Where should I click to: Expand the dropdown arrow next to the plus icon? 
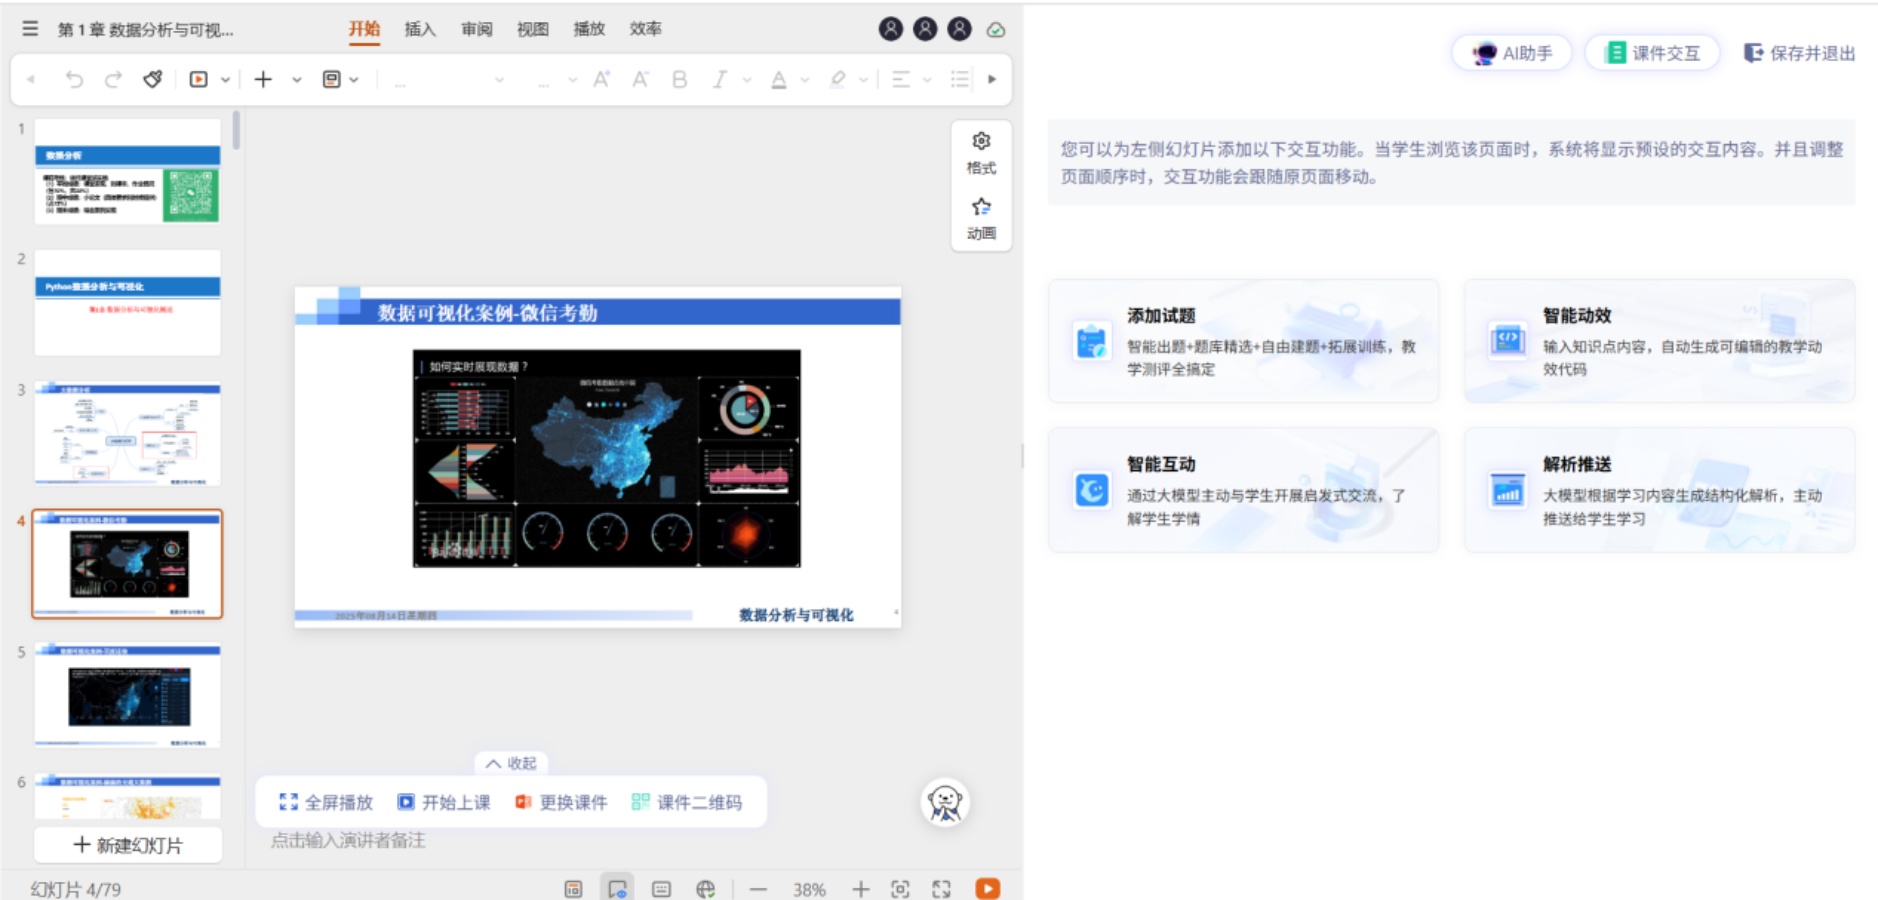coord(297,80)
